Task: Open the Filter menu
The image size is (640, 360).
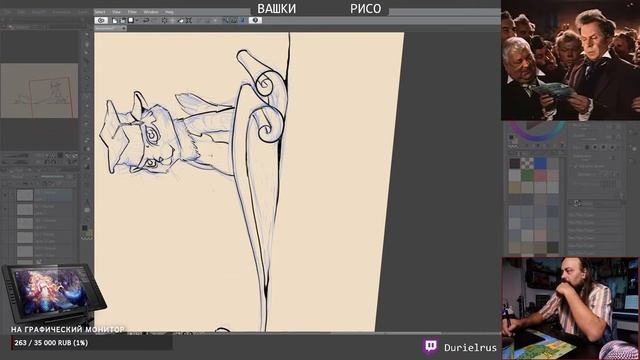Action: tap(132, 12)
